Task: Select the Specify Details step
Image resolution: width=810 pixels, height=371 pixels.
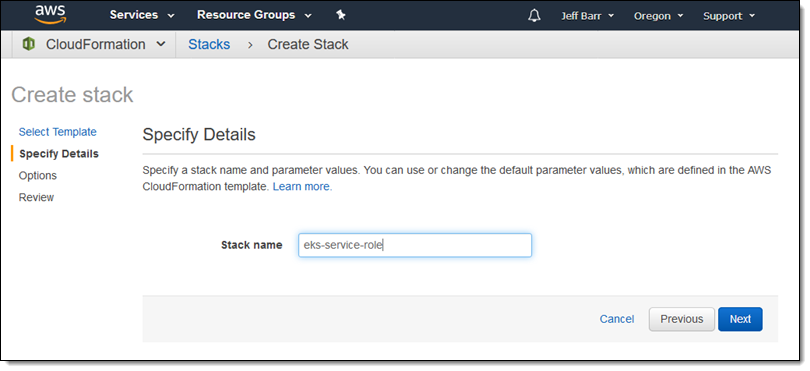Action: (x=59, y=154)
